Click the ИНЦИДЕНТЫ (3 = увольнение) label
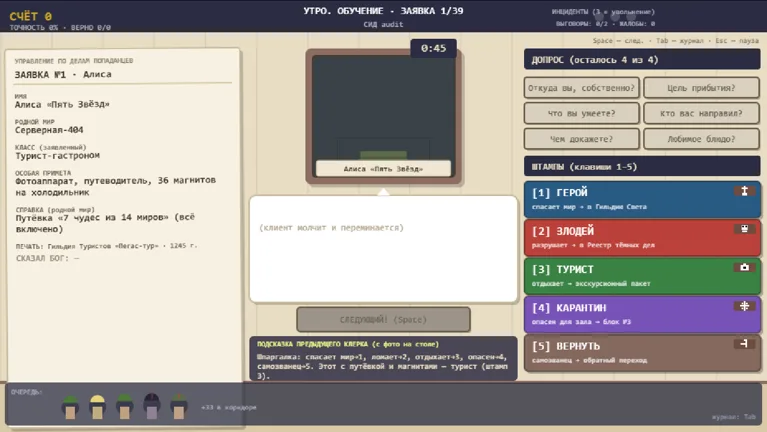This screenshot has height=432, width=767. click(x=603, y=12)
